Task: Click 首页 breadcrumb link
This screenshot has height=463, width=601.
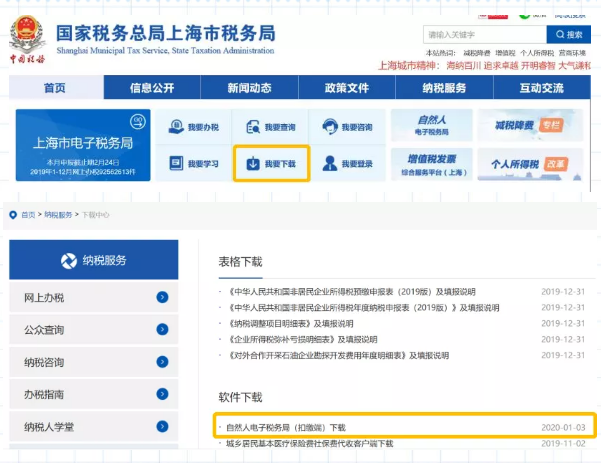Action: [28, 215]
